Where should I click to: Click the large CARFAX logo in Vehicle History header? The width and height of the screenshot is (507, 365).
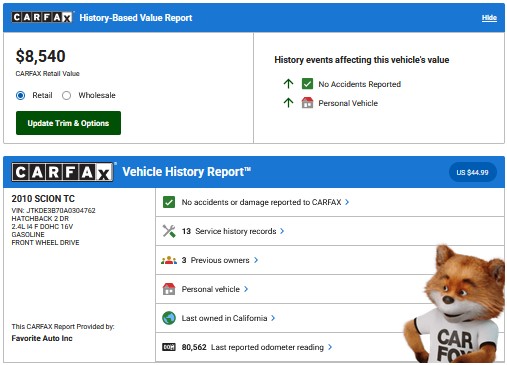point(62,172)
